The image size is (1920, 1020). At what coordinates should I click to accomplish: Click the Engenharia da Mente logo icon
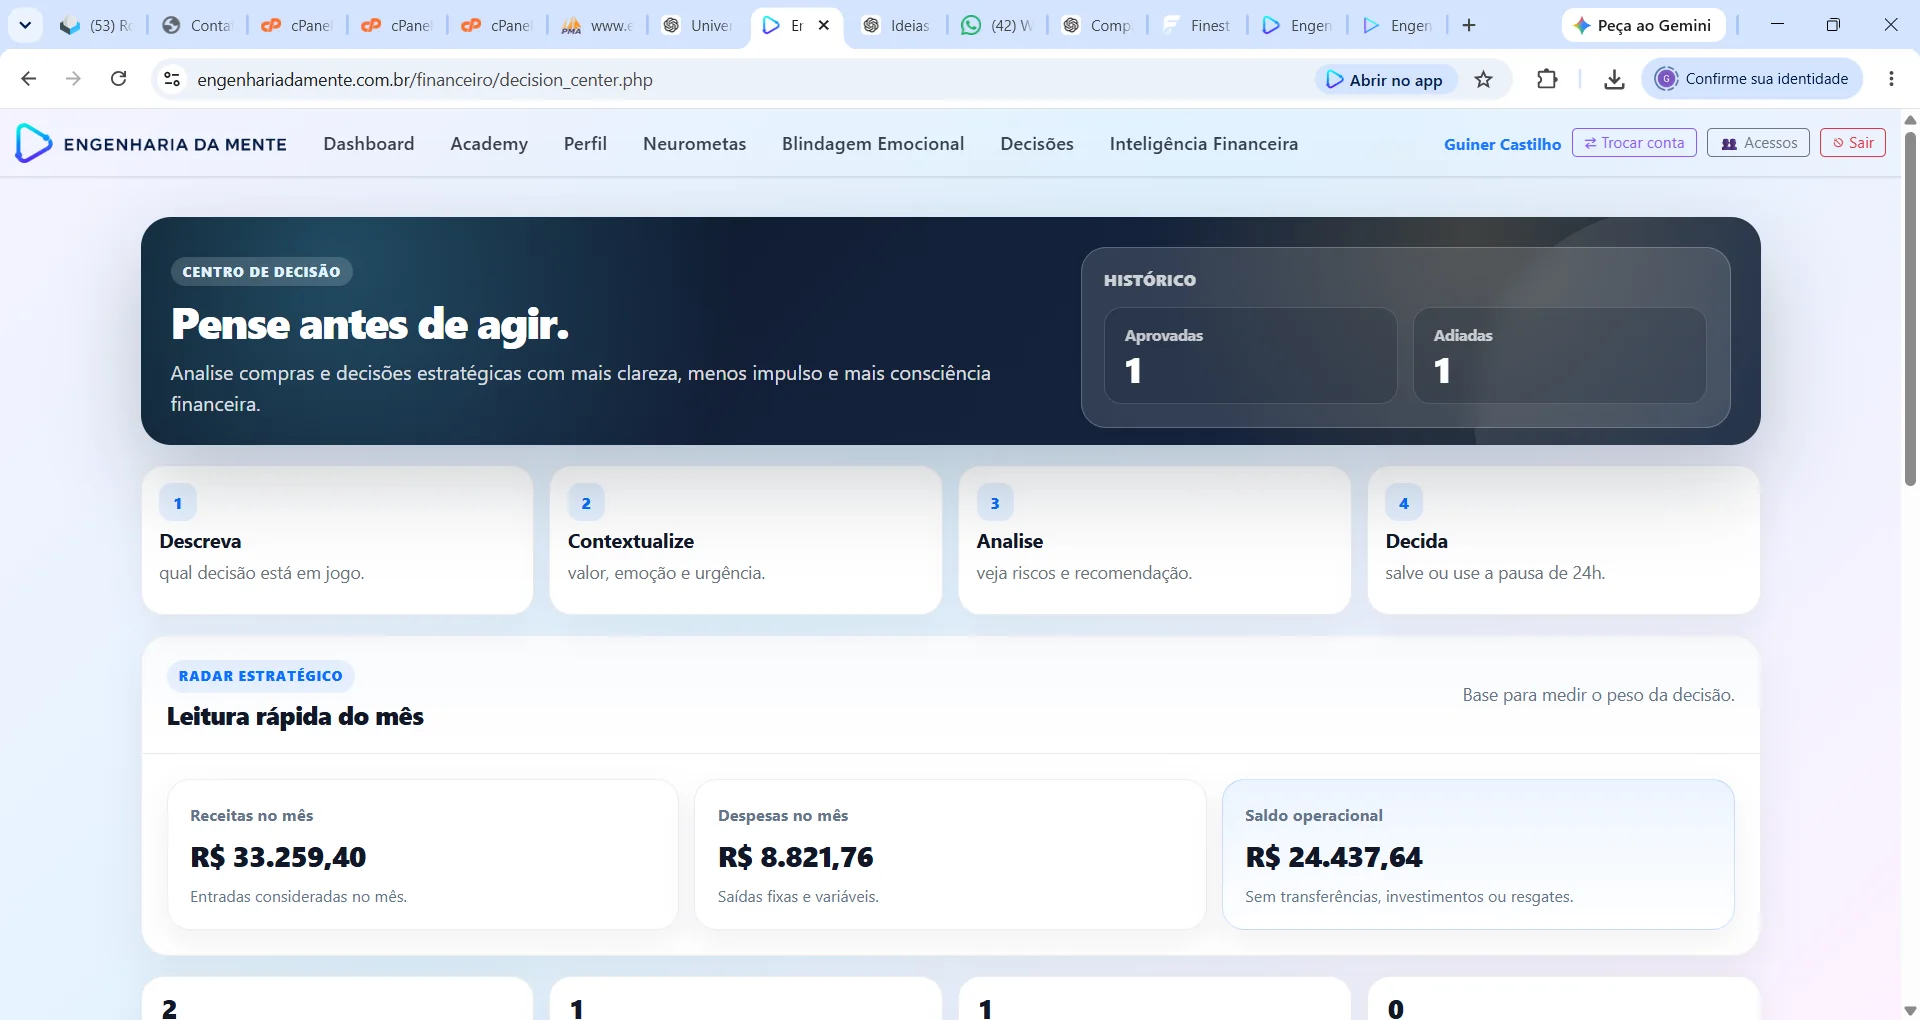click(33, 144)
